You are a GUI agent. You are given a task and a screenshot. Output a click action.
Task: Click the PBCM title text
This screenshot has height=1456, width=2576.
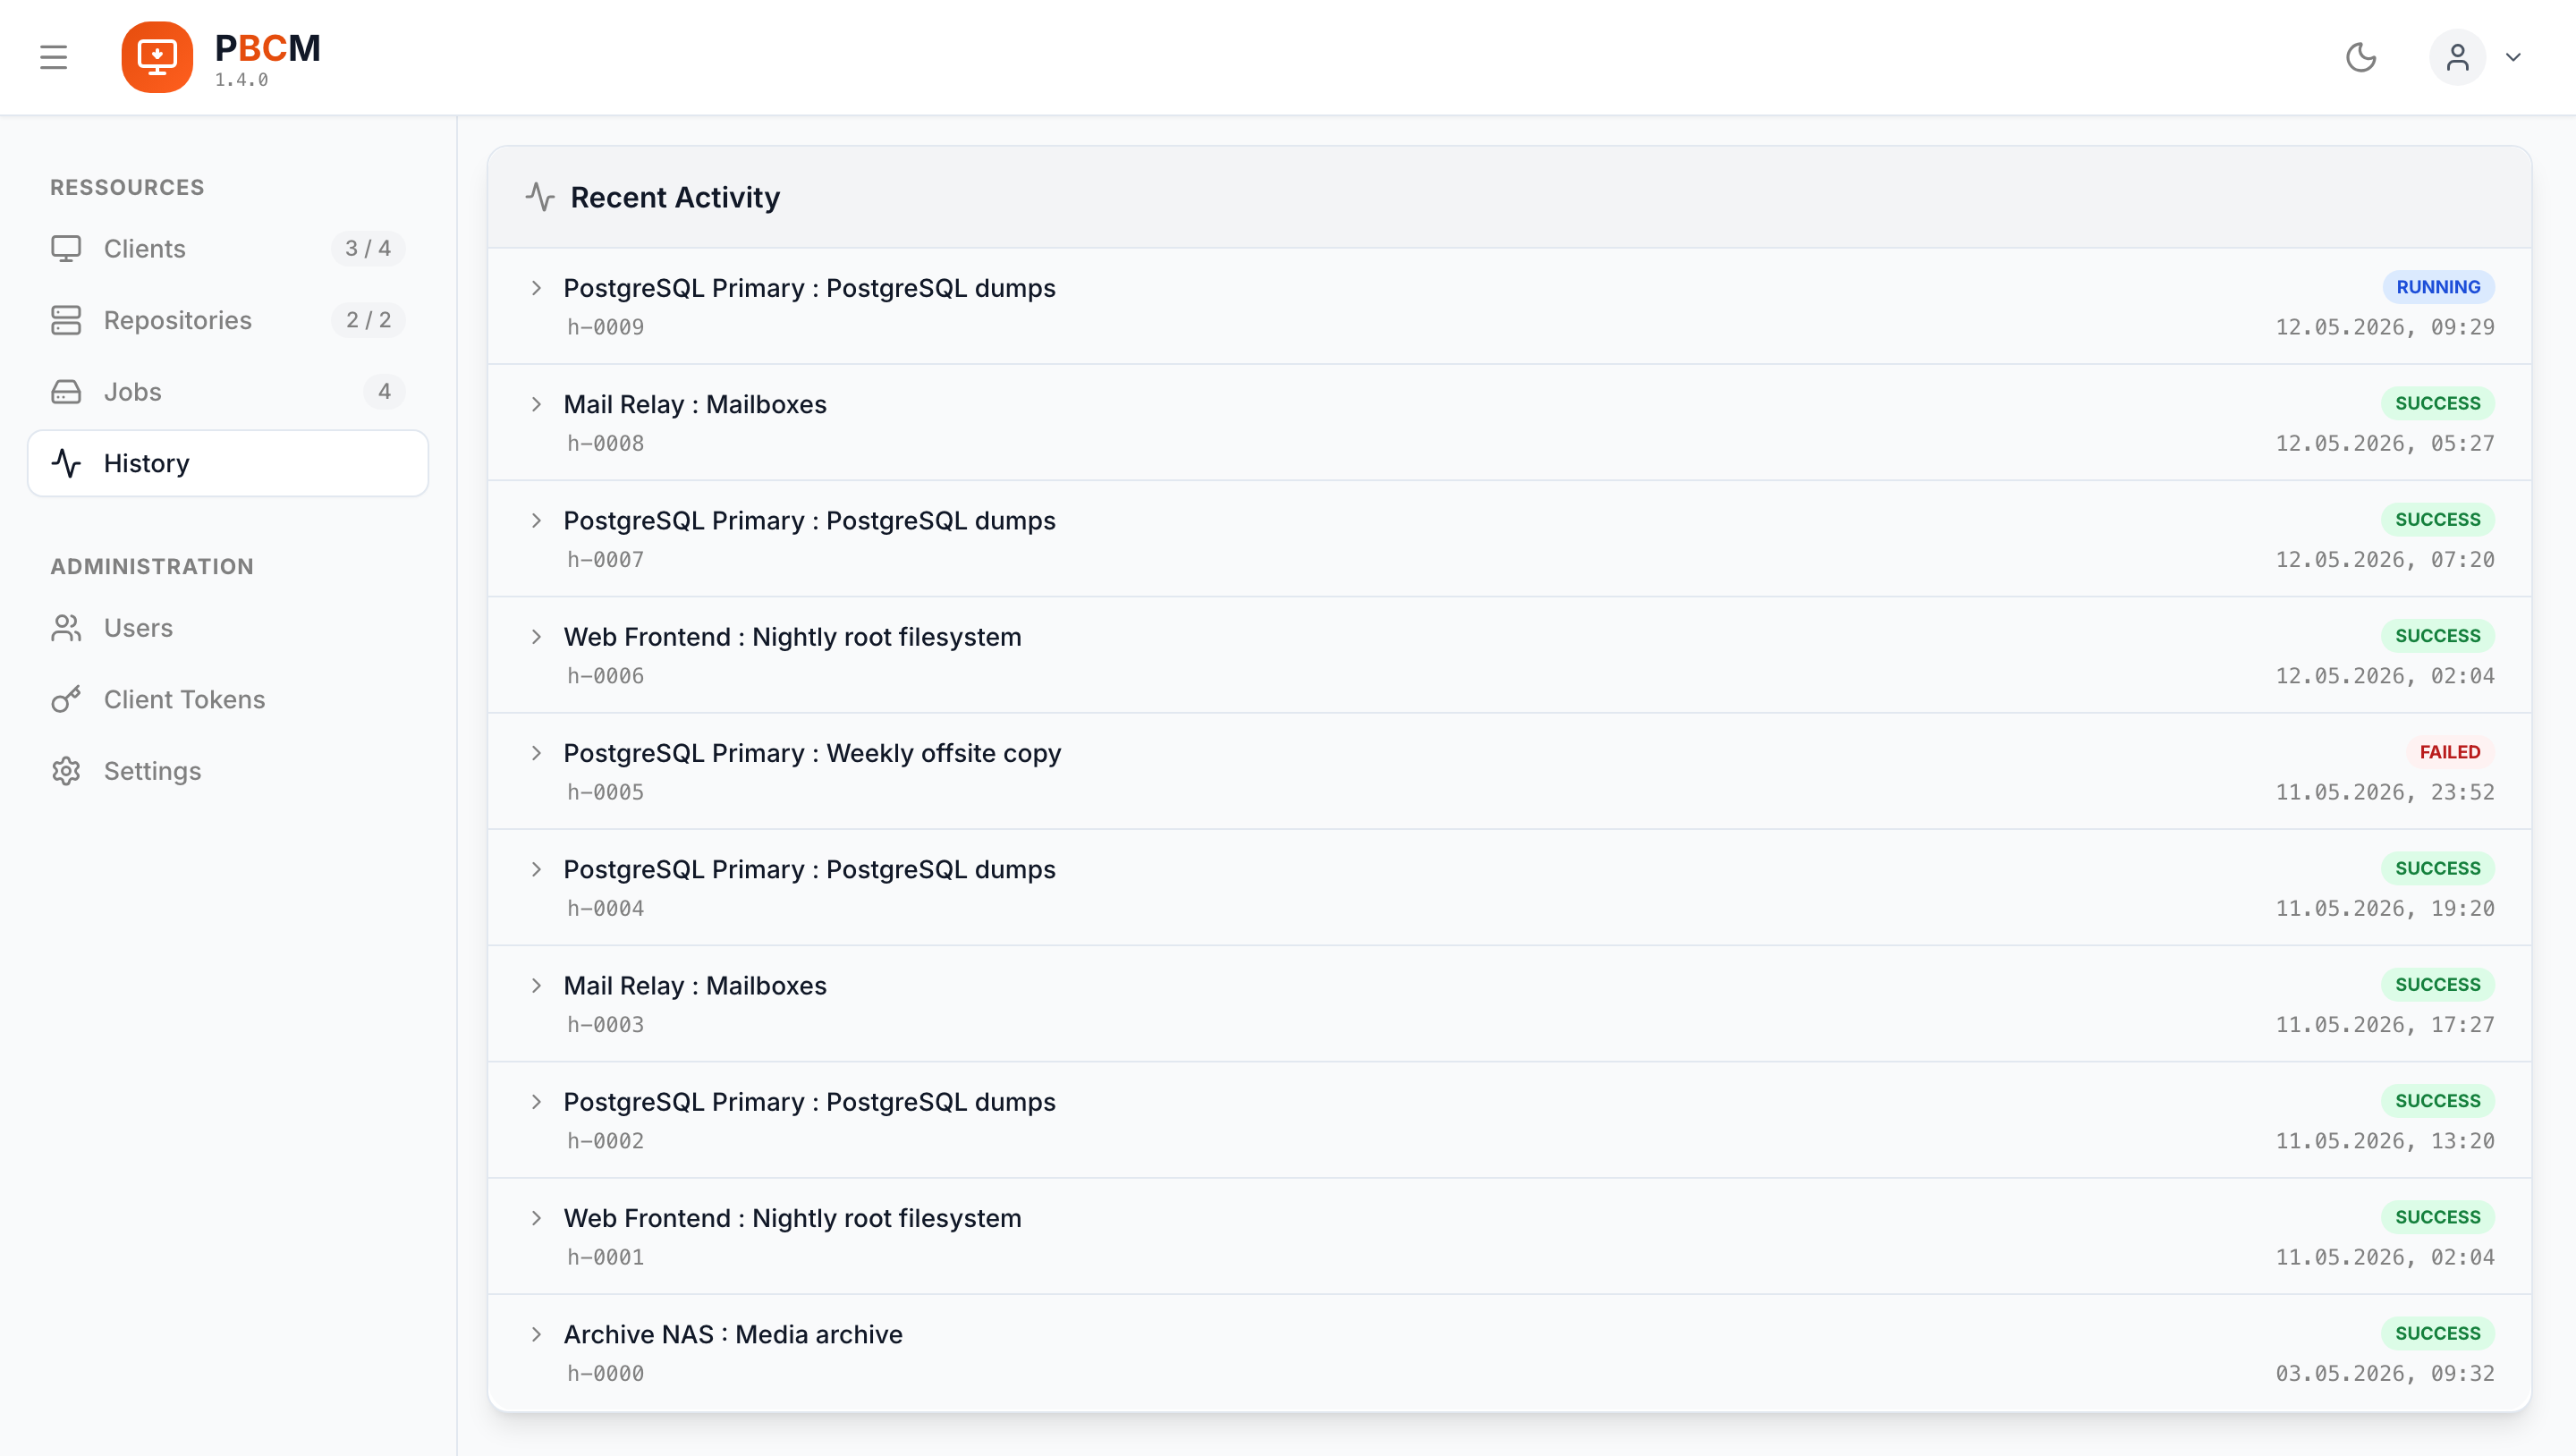coord(267,48)
